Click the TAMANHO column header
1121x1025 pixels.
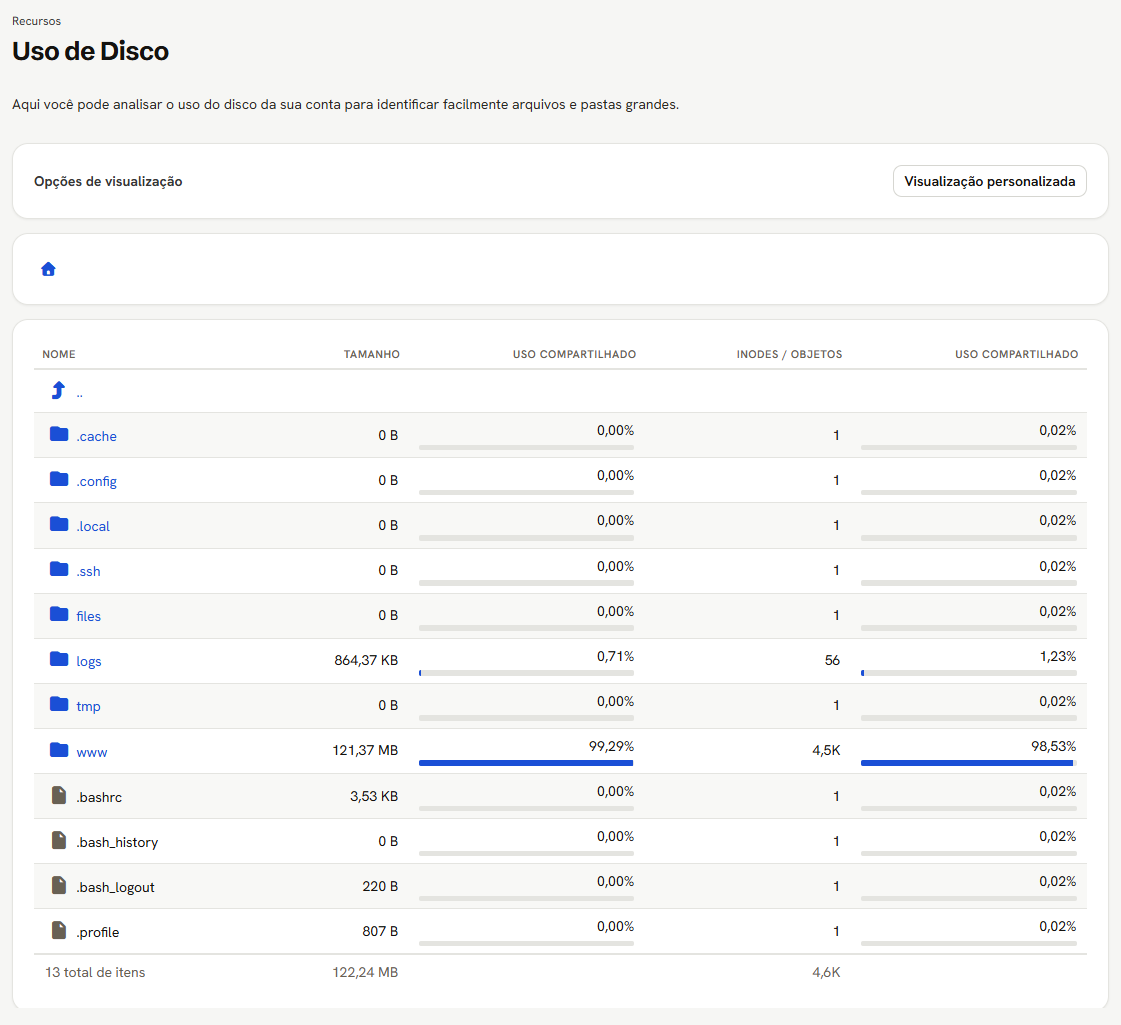[372, 355]
